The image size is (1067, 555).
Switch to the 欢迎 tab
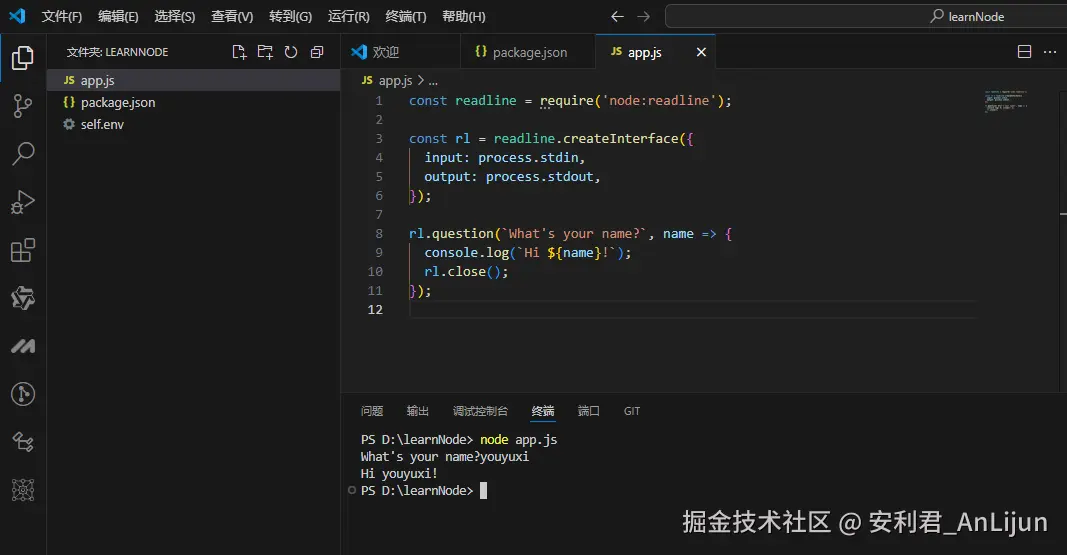click(400, 52)
